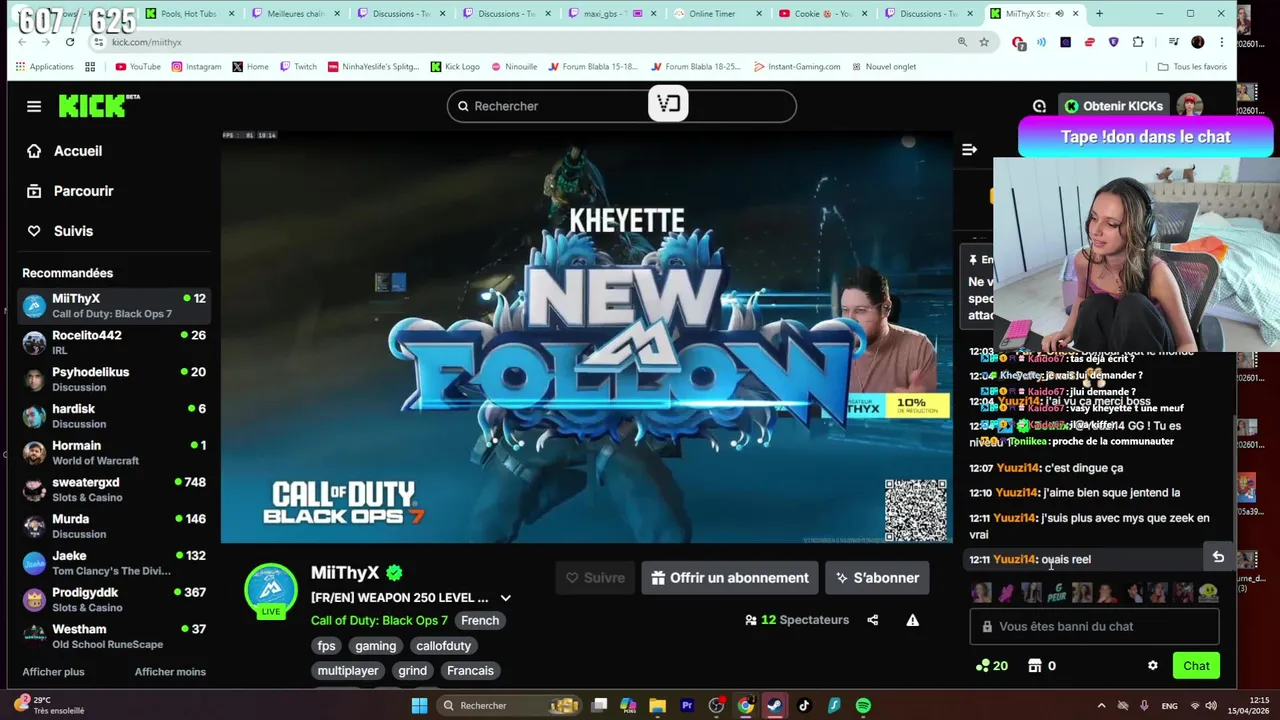This screenshot has height=720, width=1280.
Task: Click the callofduty tag
Action: [443, 646]
